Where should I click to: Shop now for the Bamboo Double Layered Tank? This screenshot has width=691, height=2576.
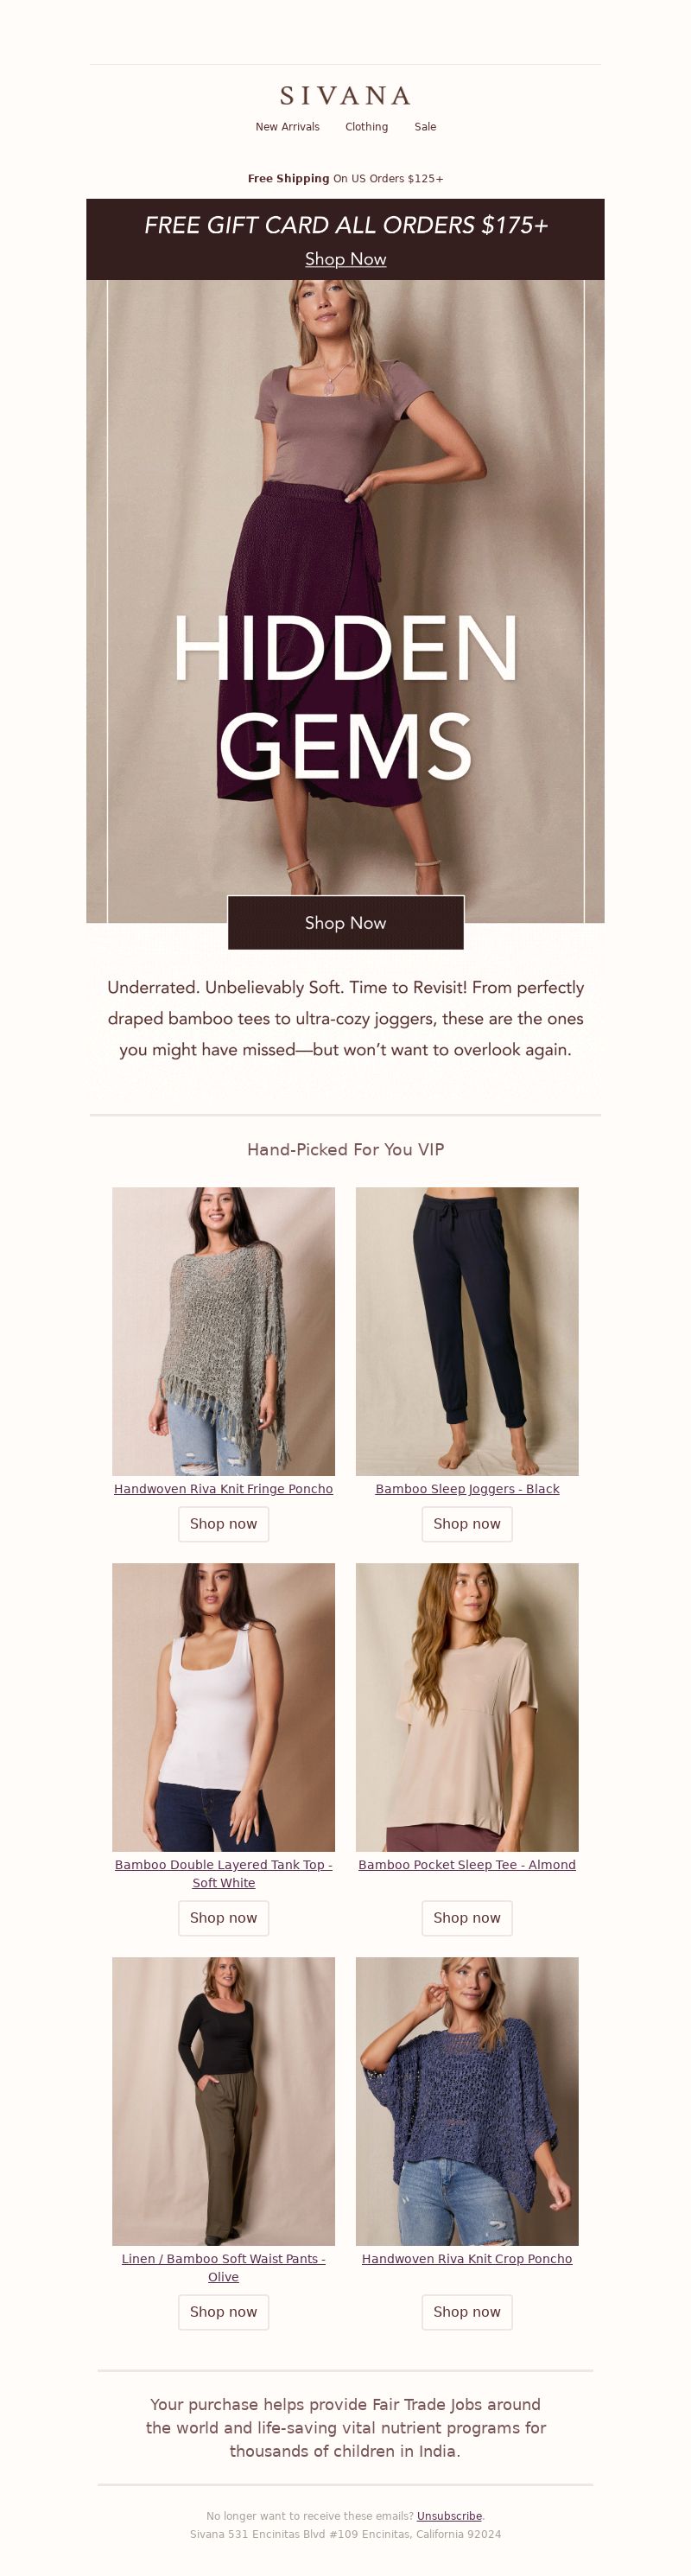[x=223, y=1918]
